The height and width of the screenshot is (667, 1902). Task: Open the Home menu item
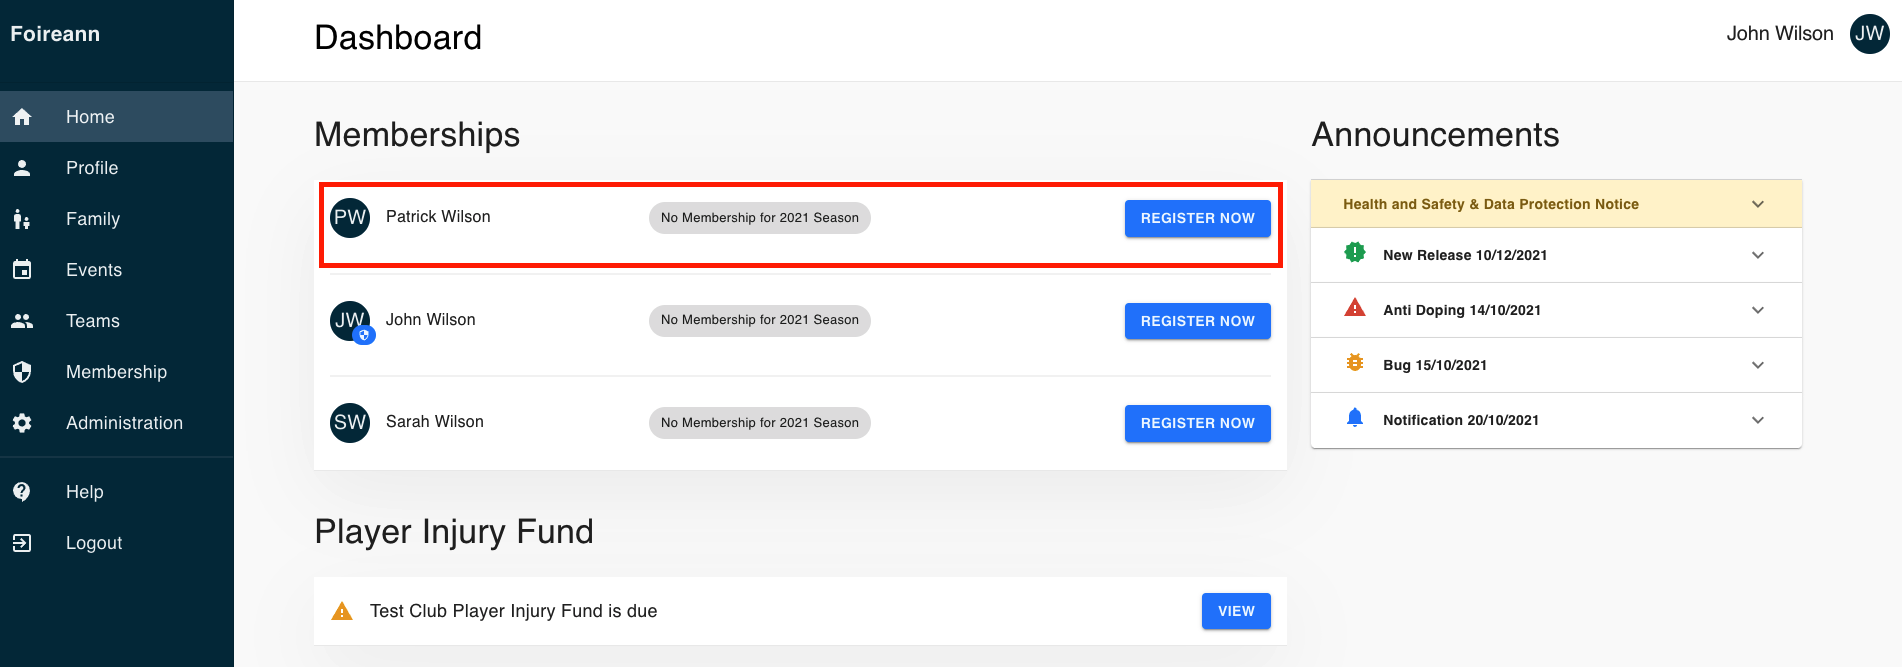tap(117, 117)
